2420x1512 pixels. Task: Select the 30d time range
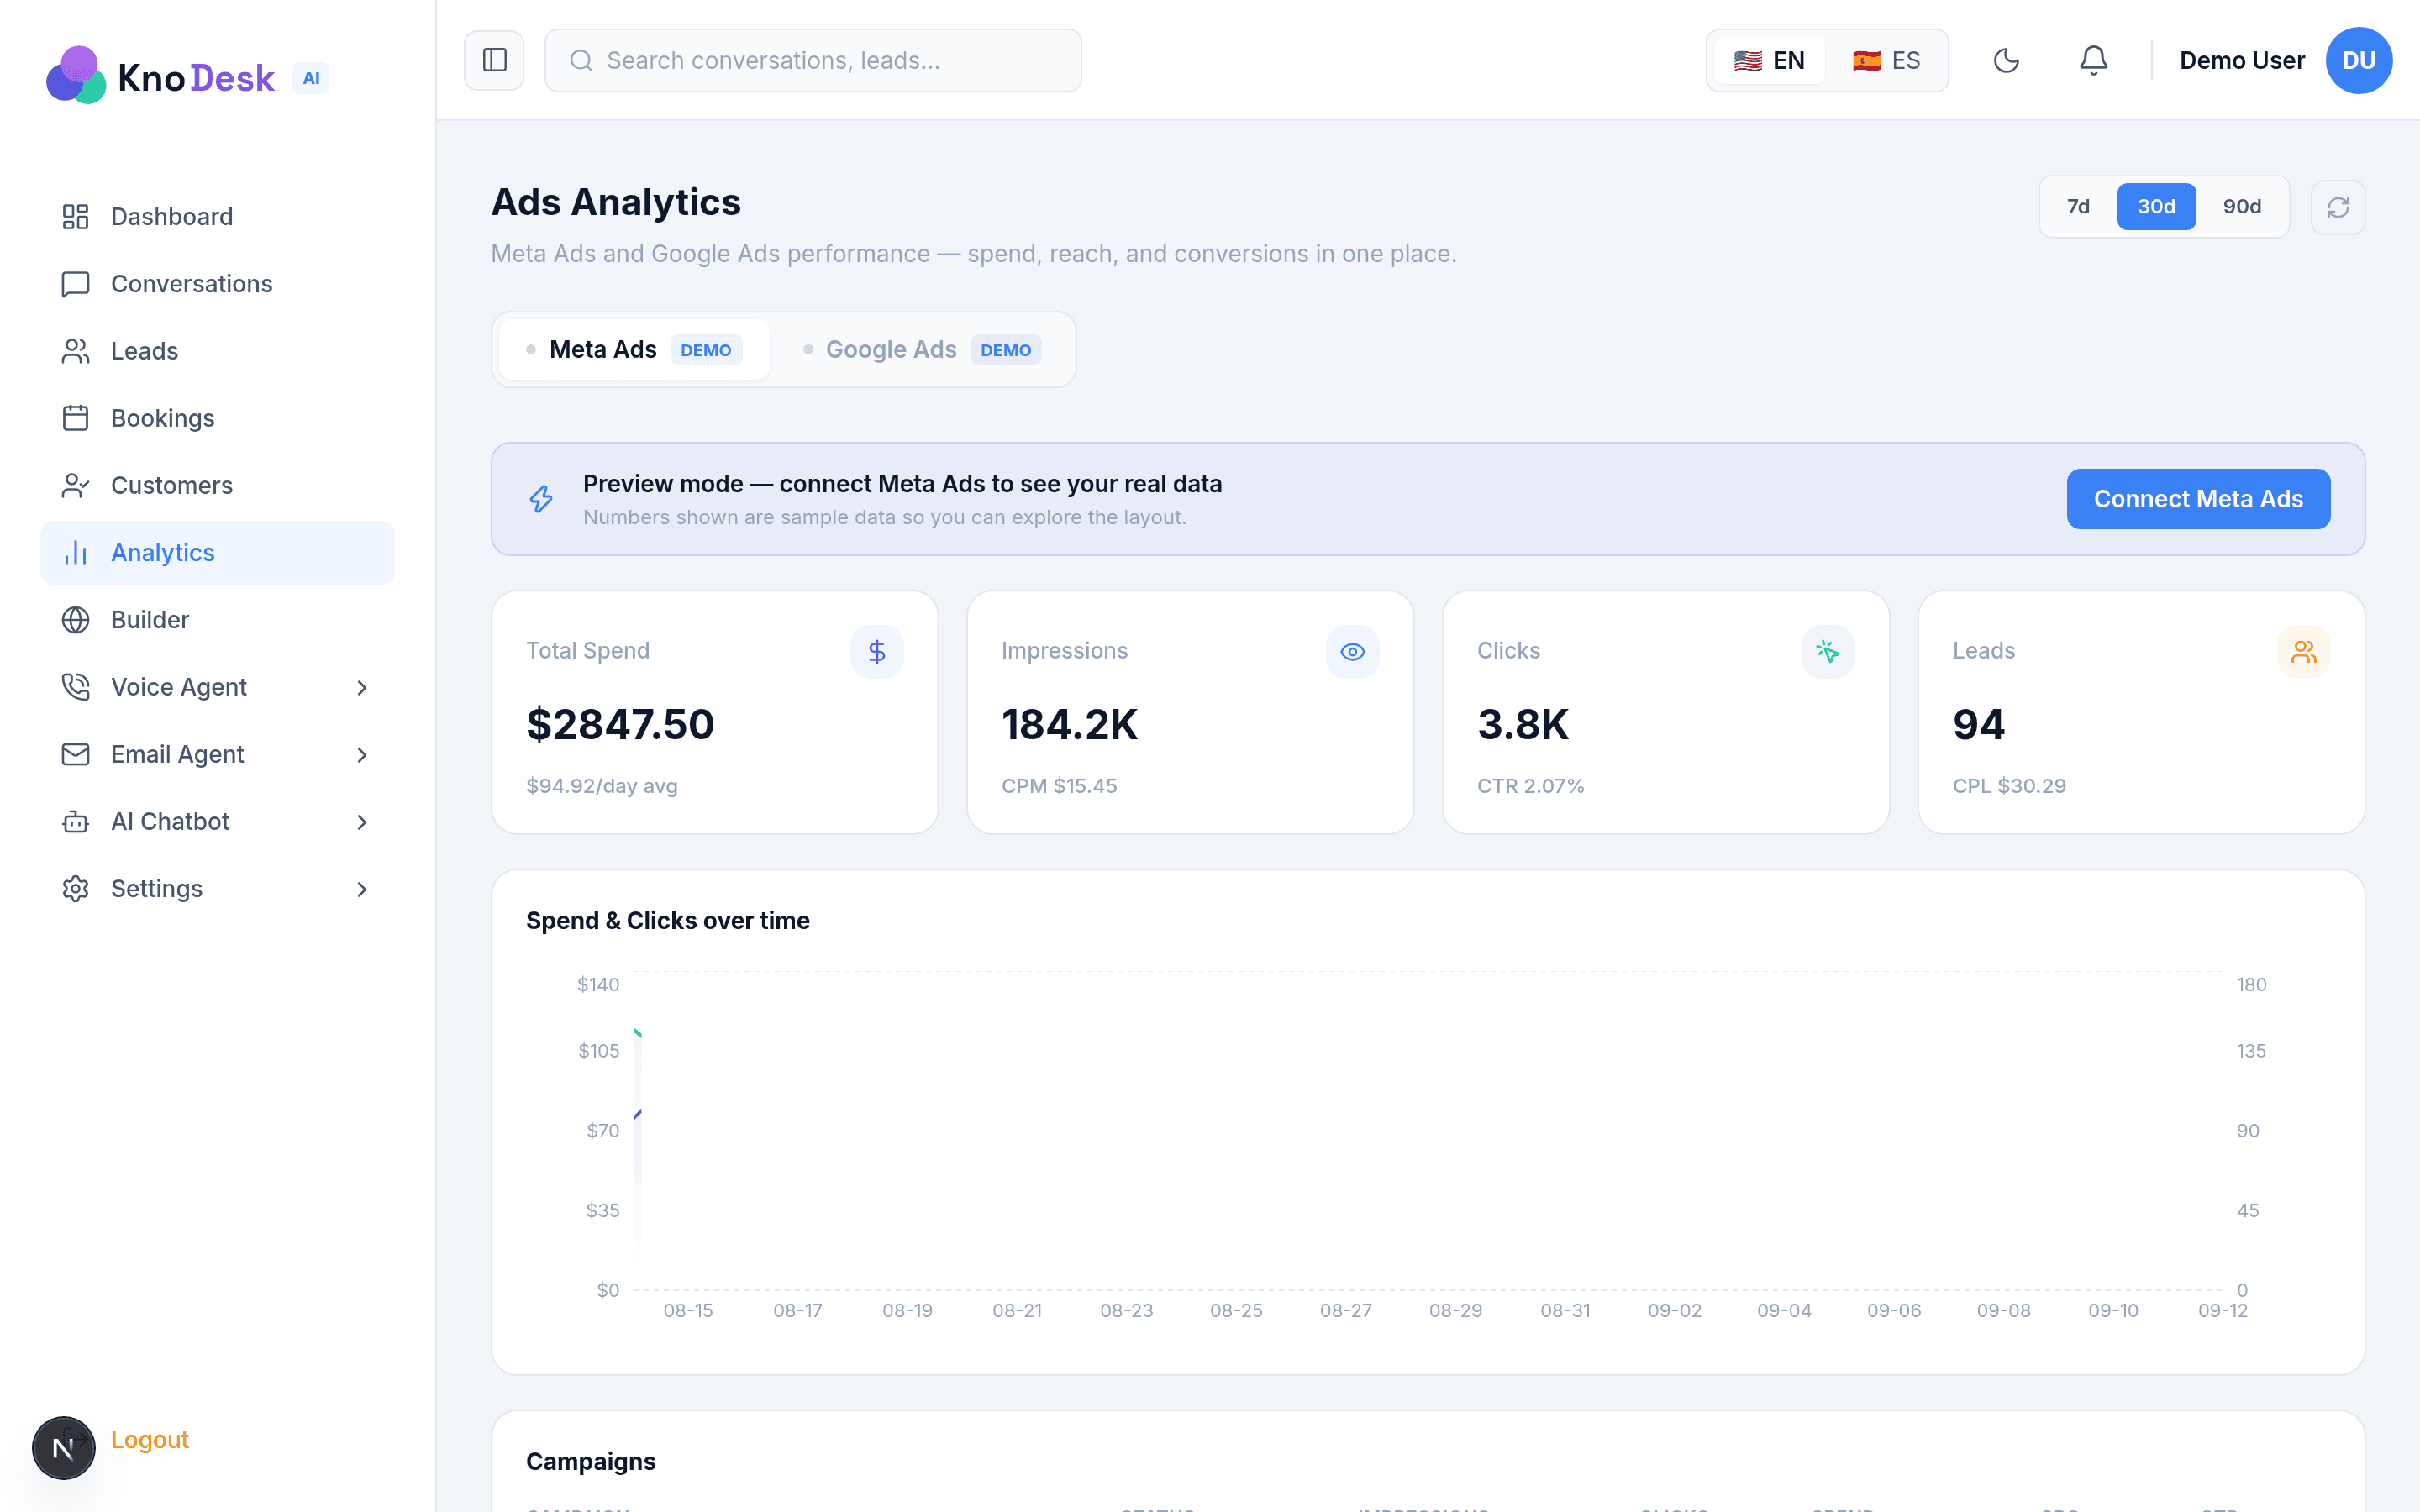2156,207
